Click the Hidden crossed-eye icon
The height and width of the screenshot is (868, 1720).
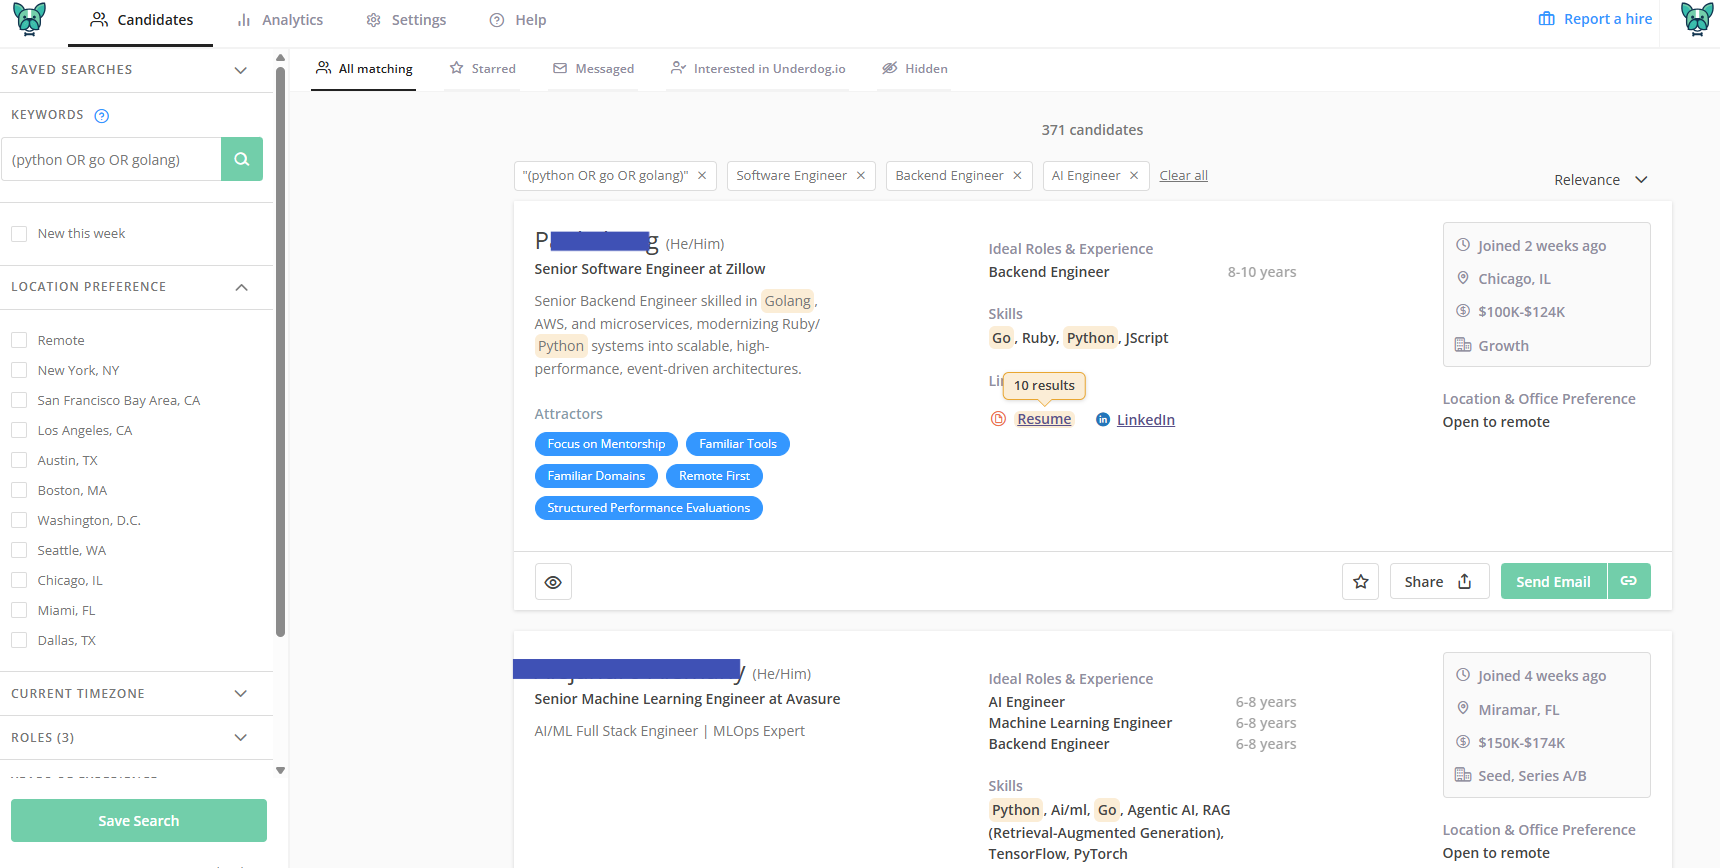[x=890, y=68]
